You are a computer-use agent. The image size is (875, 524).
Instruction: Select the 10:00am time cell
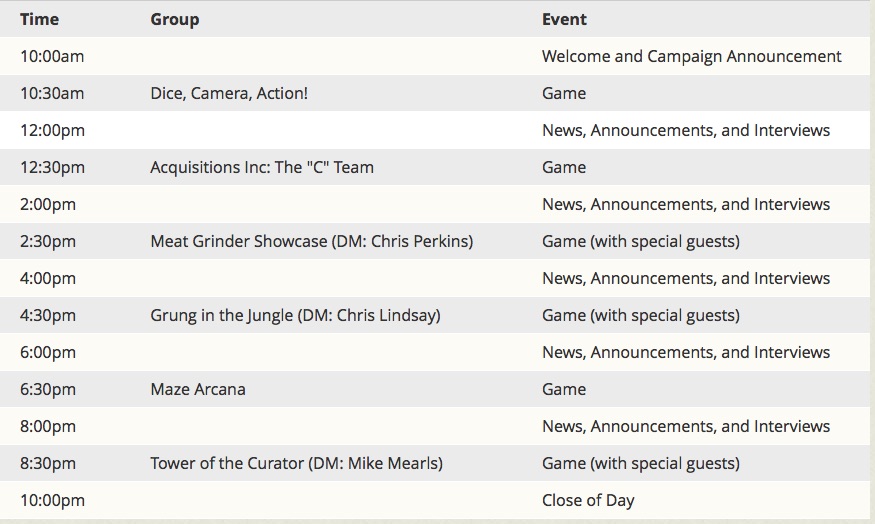pos(52,56)
